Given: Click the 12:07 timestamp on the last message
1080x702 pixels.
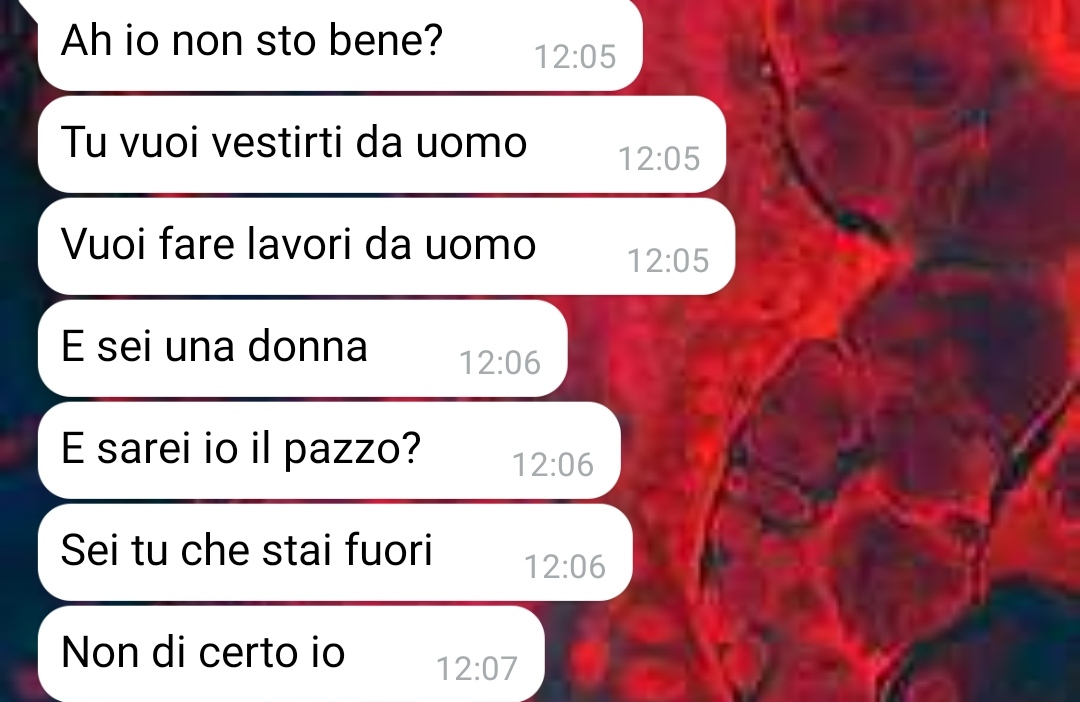Looking at the screenshot, I should click(477, 668).
